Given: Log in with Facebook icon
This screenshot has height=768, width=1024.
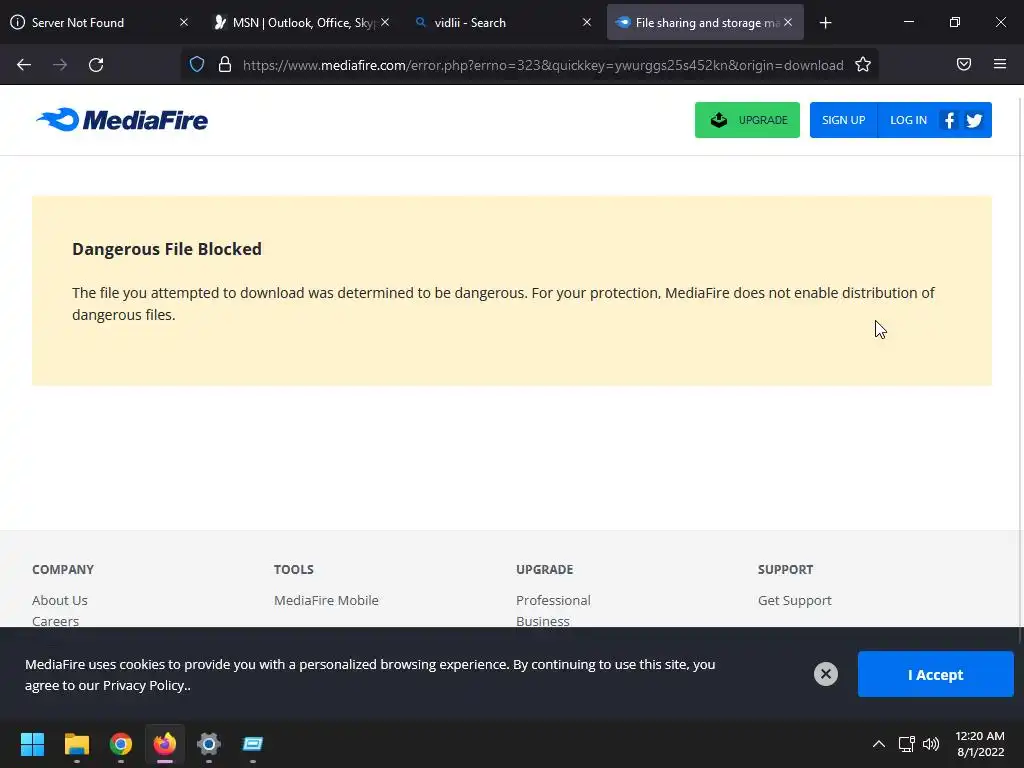Looking at the screenshot, I should tap(950, 120).
